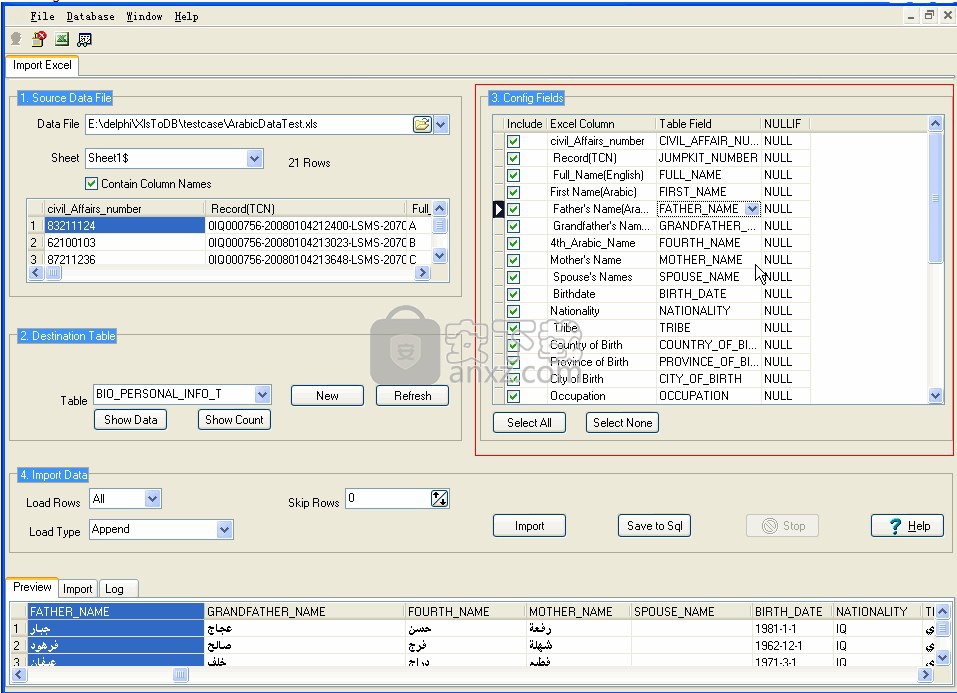Screen dimensions: 957x693
Task: Click the Data File path input field
Action: pyautogui.click(x=248, y=125)
